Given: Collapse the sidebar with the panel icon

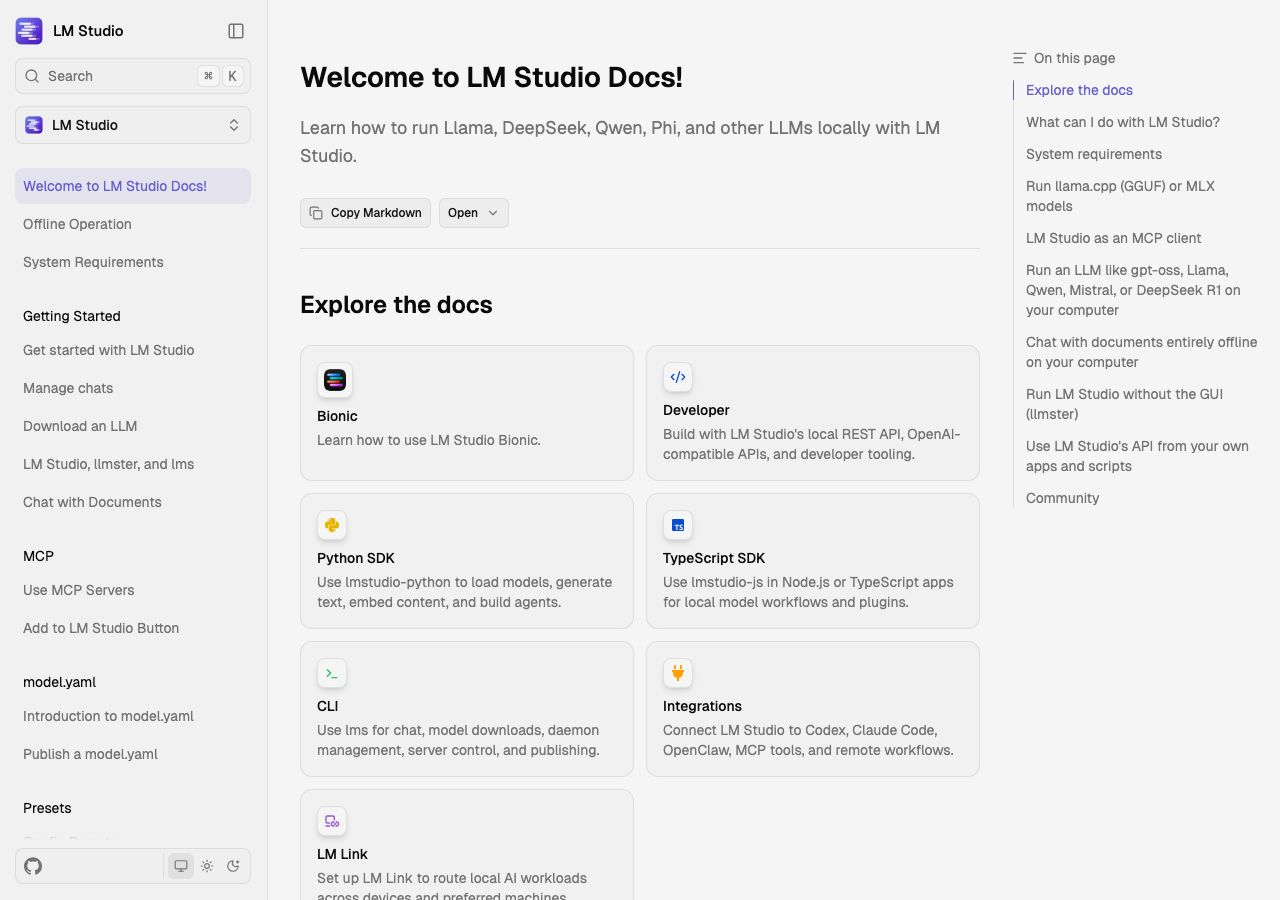Looking at the screenshot, I should pyautogui.click(x=236, y=31).
